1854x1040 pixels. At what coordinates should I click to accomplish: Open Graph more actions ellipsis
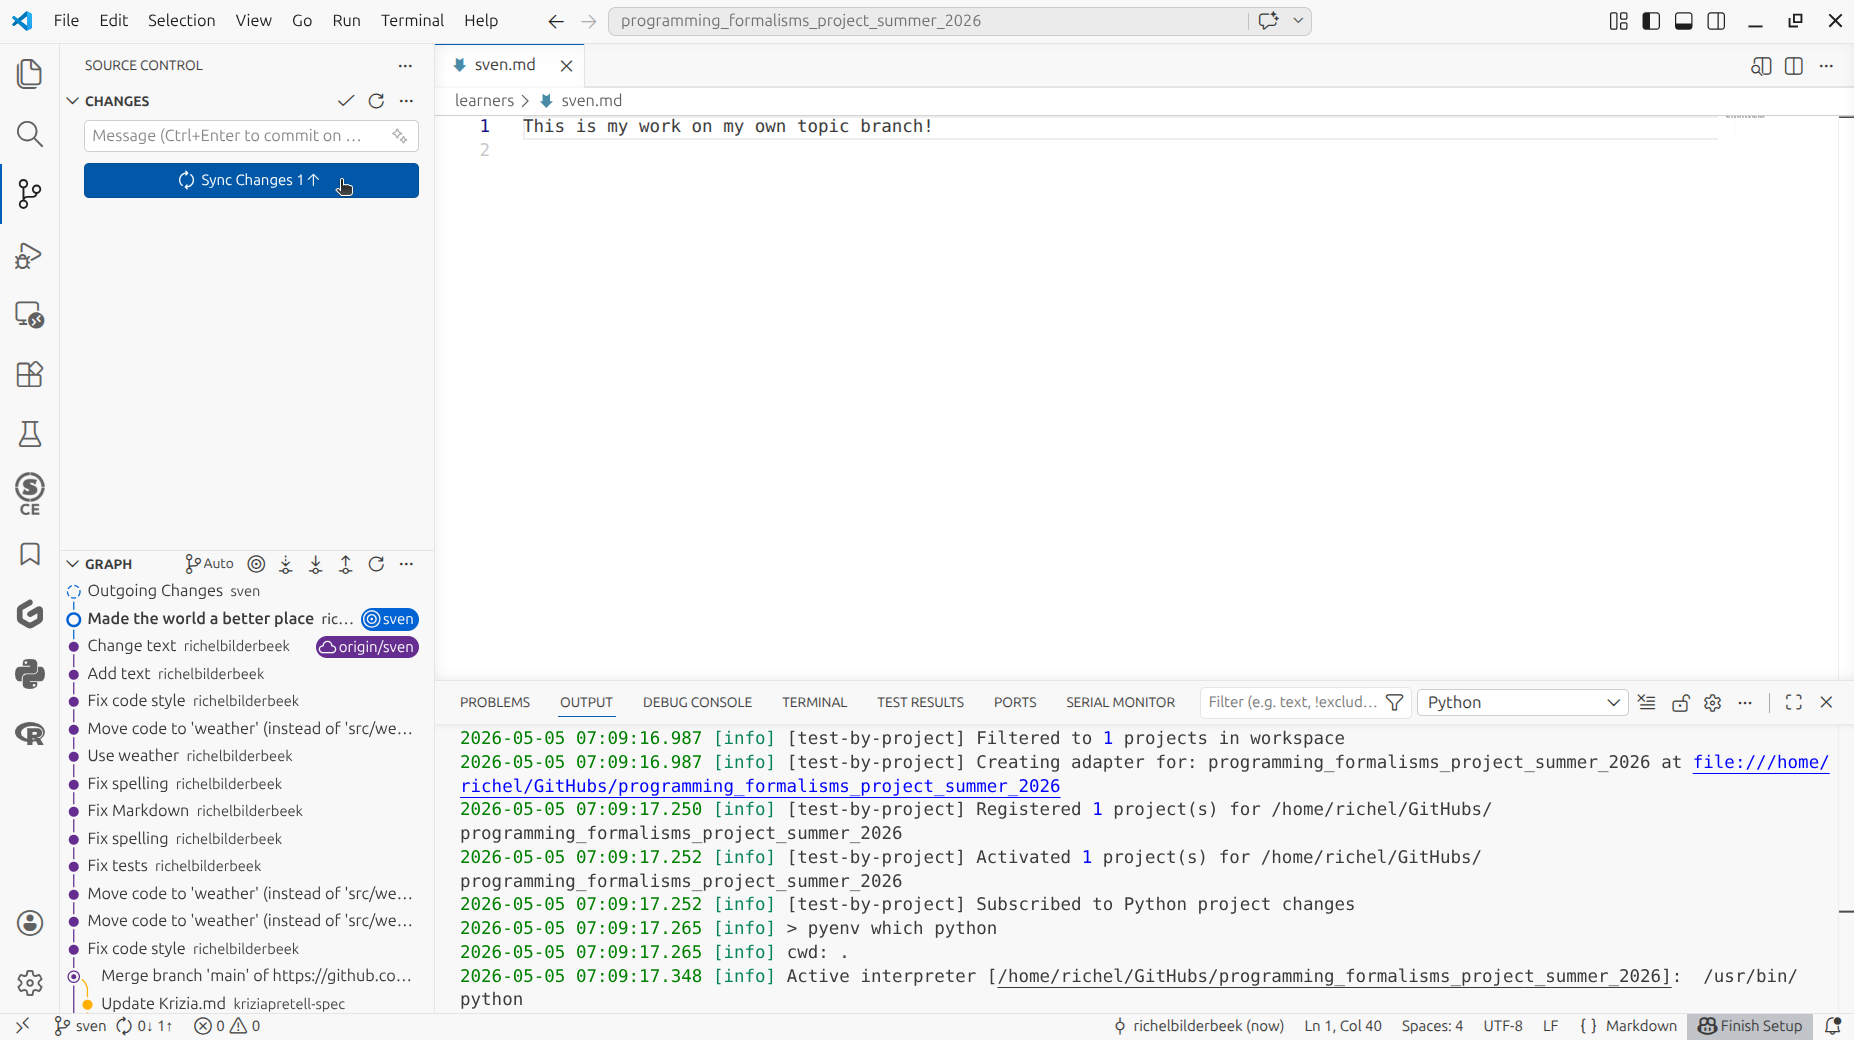406,564
